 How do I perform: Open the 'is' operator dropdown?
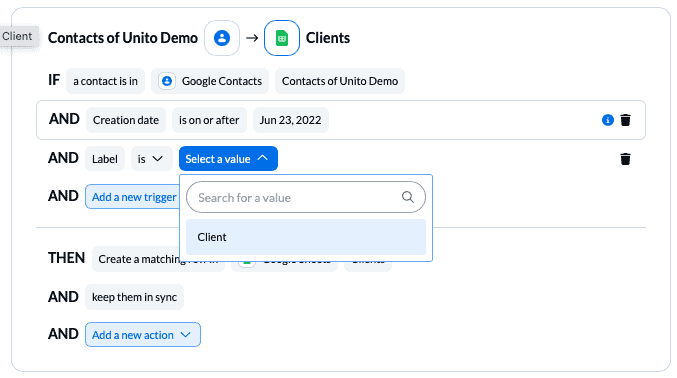coord(152,159)
